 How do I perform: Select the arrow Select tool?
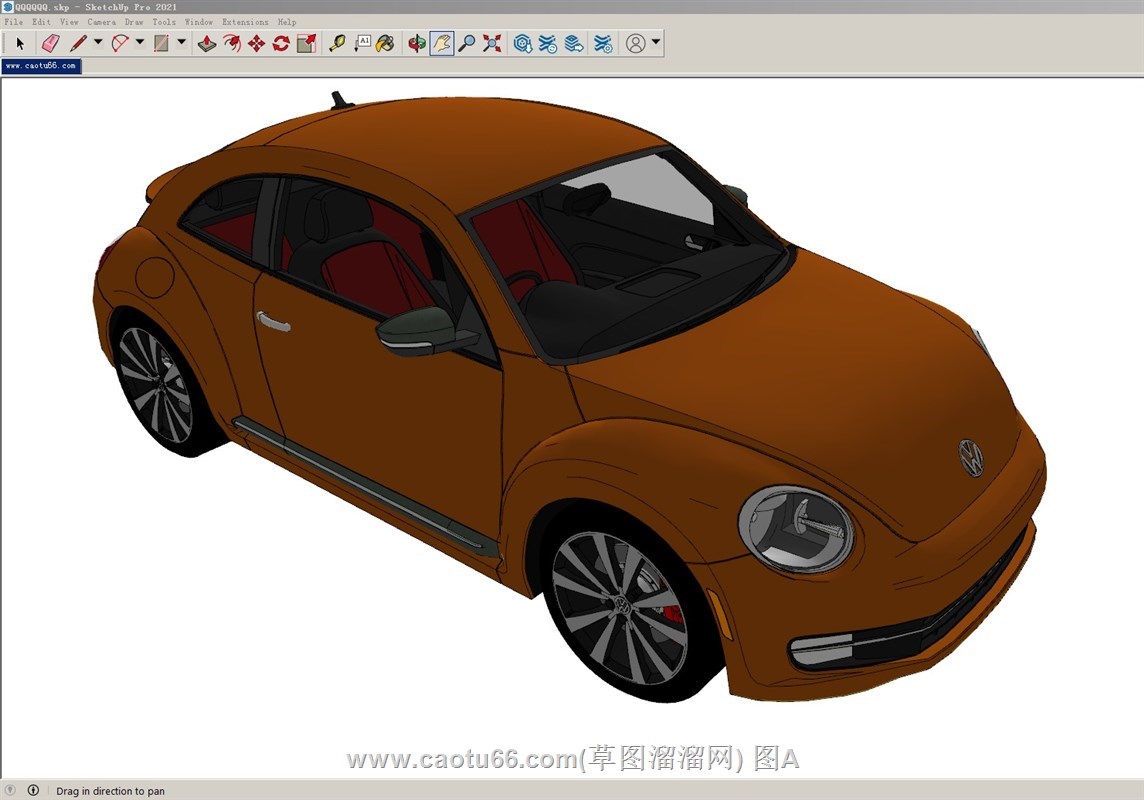pyautogui.click(x=20, y=43)
